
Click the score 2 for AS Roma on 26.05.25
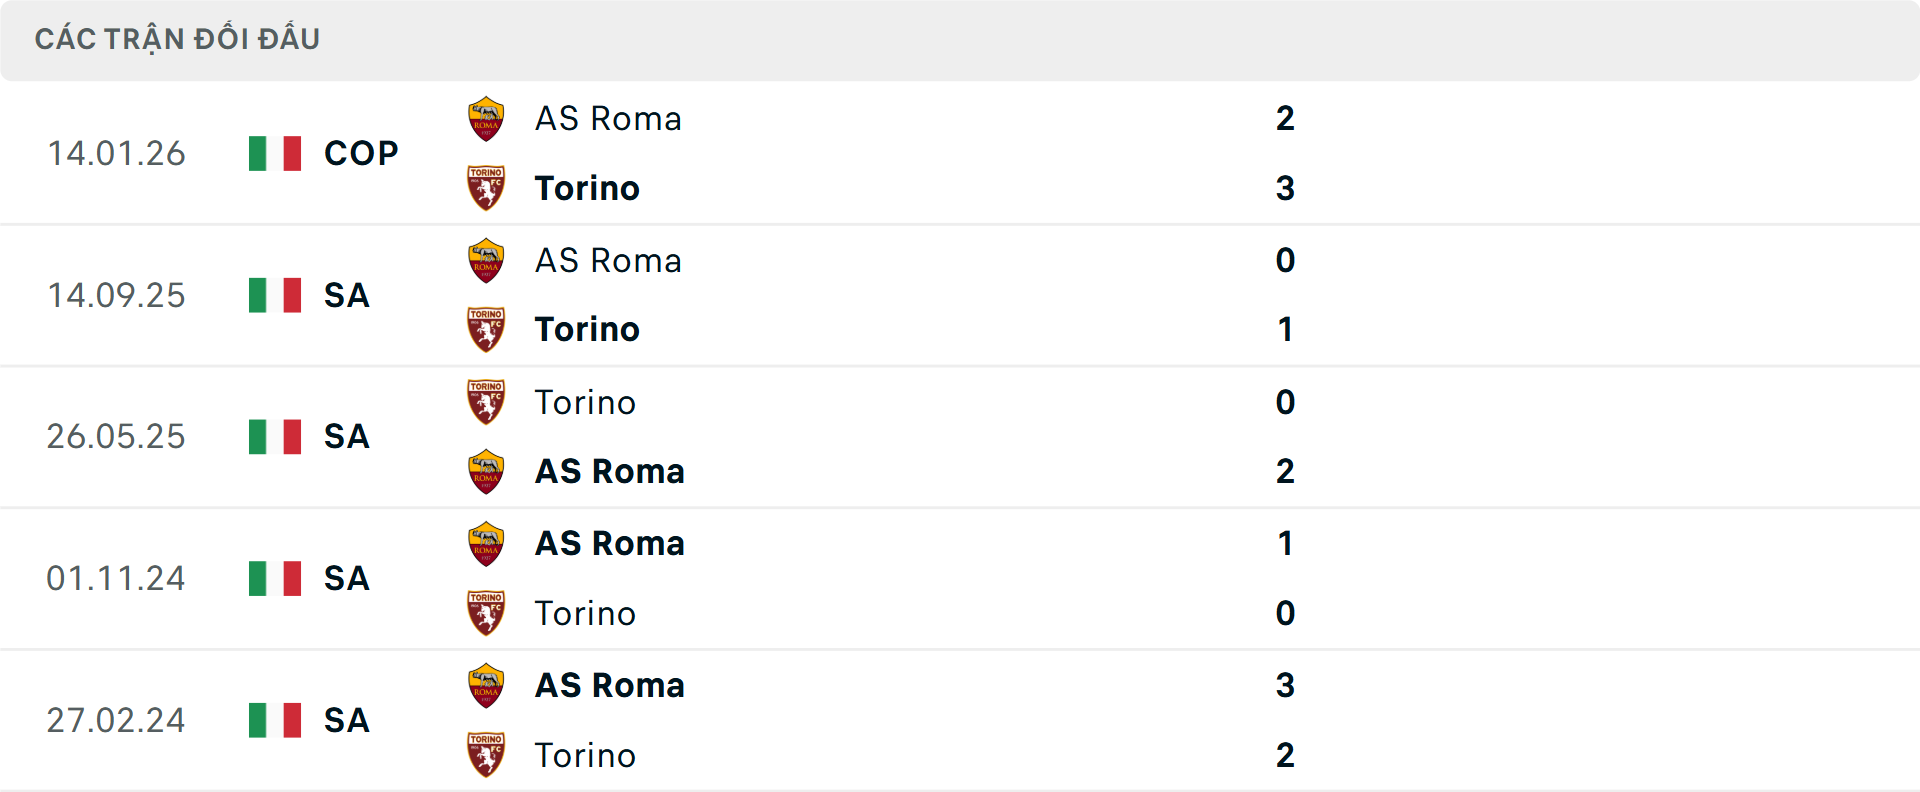pos(1284,471)
